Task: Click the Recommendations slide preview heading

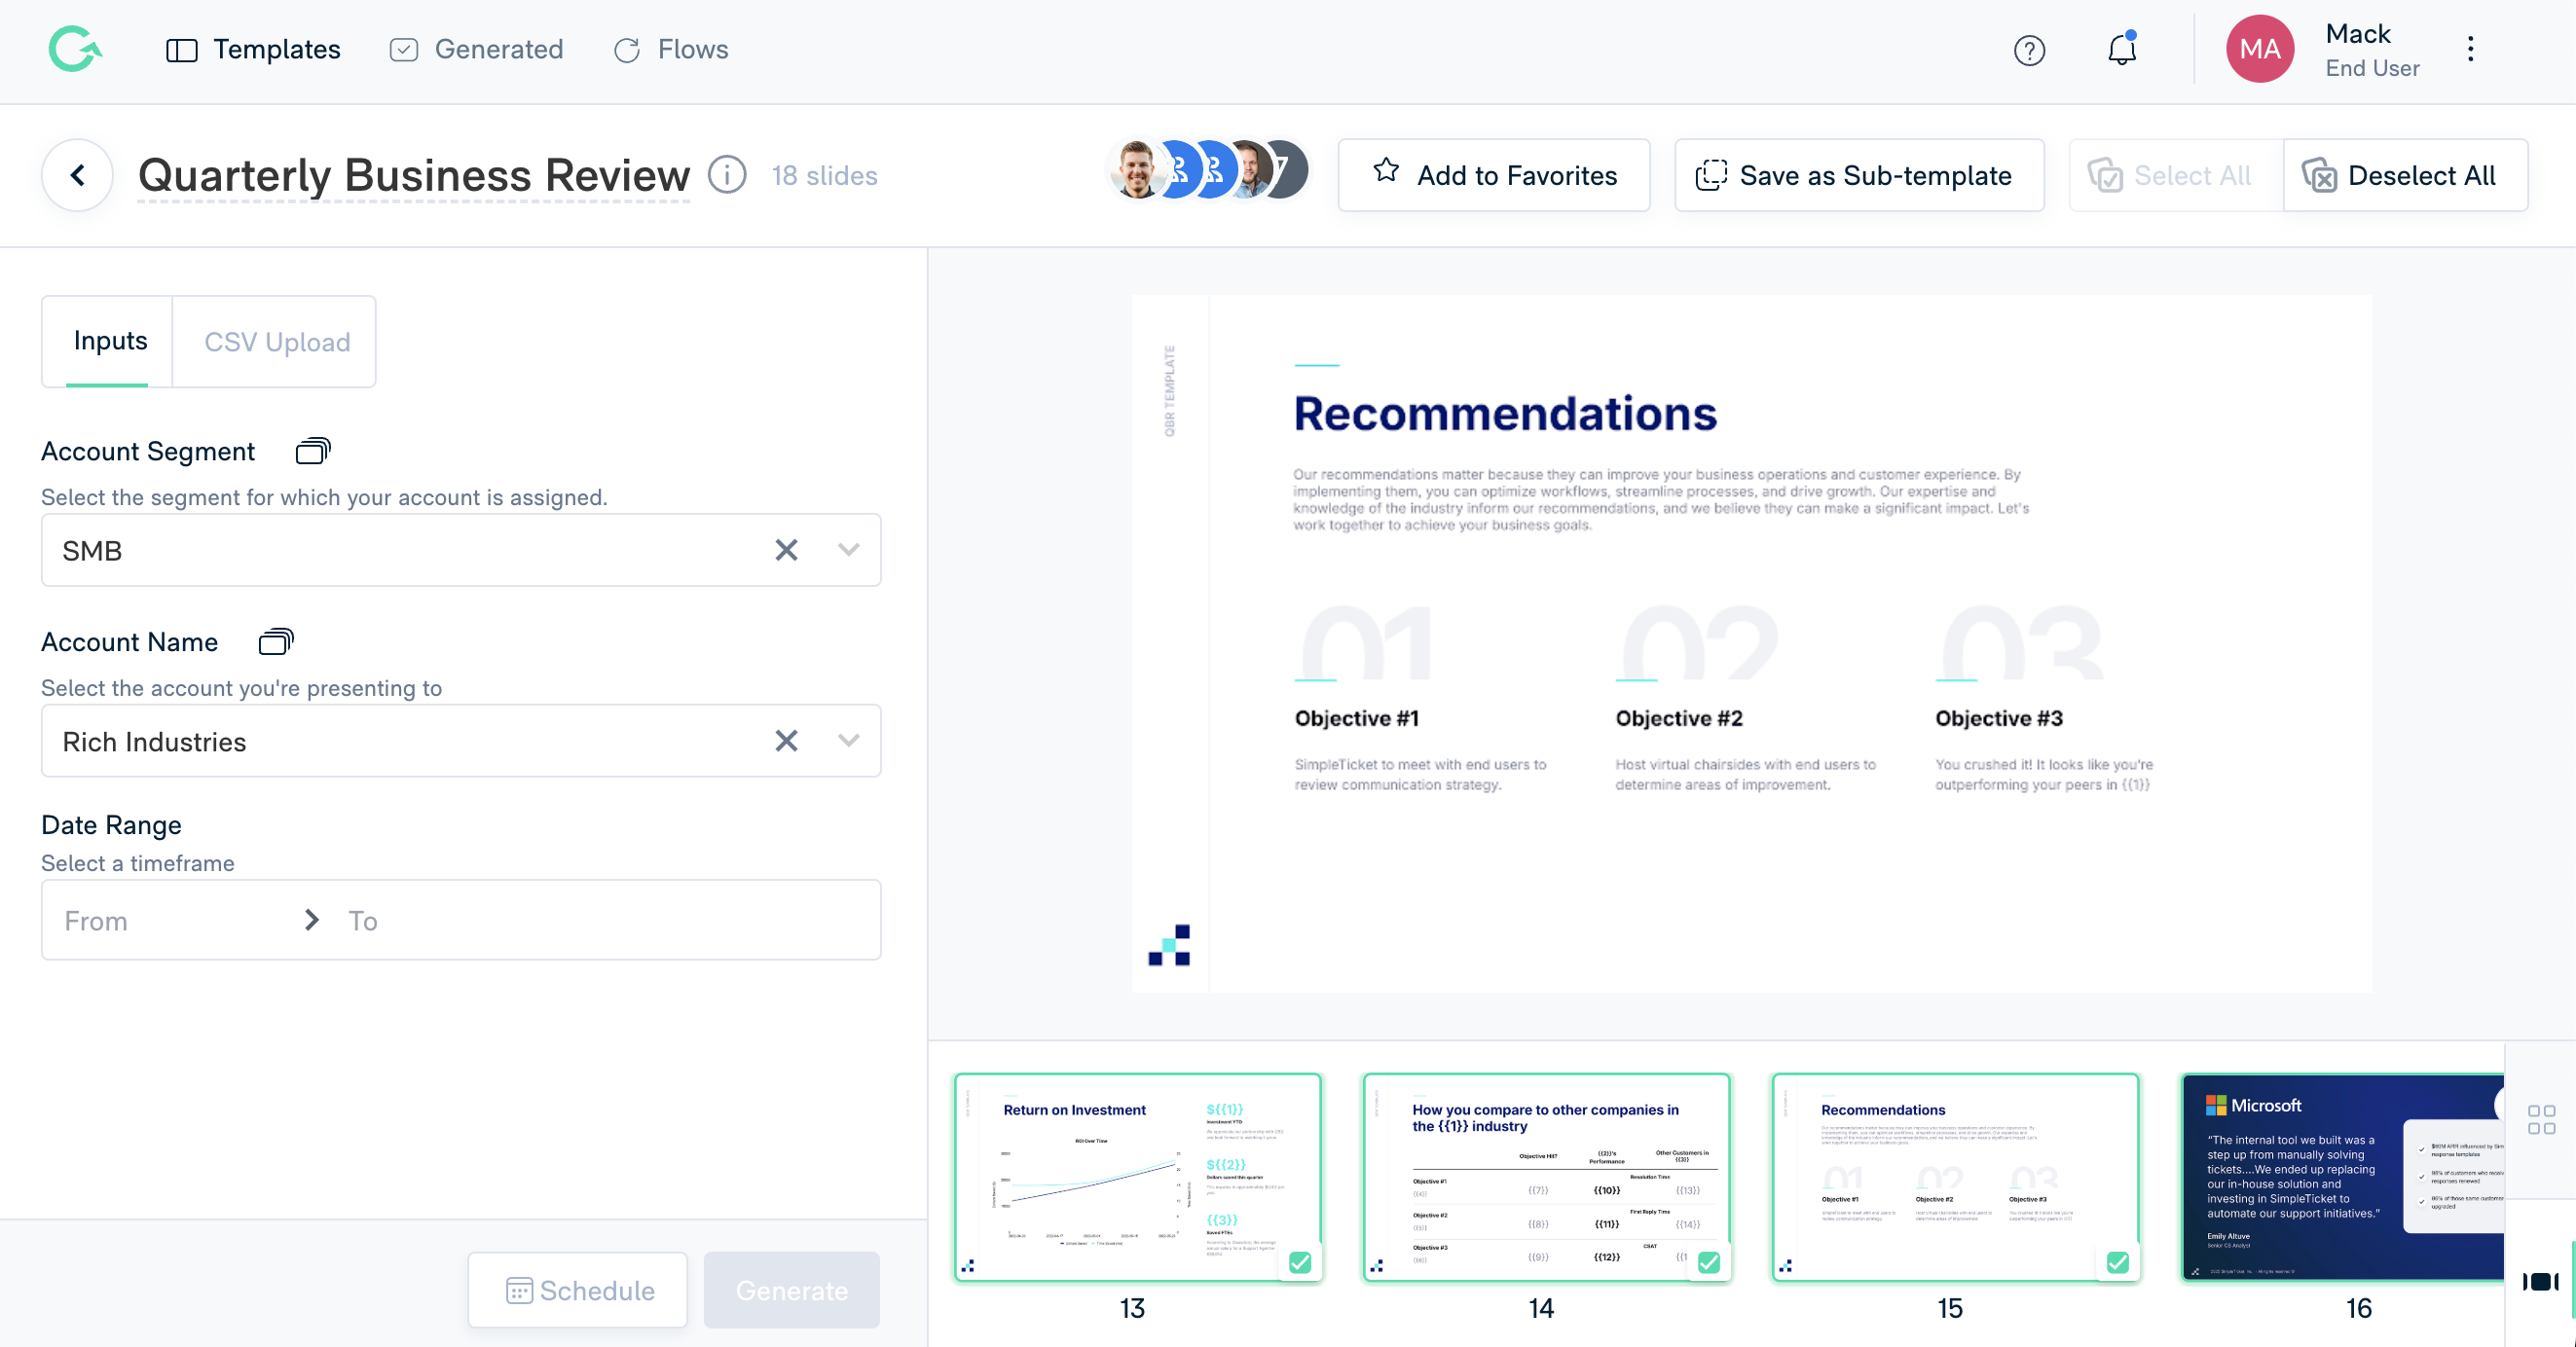Action: point(1504,414)
